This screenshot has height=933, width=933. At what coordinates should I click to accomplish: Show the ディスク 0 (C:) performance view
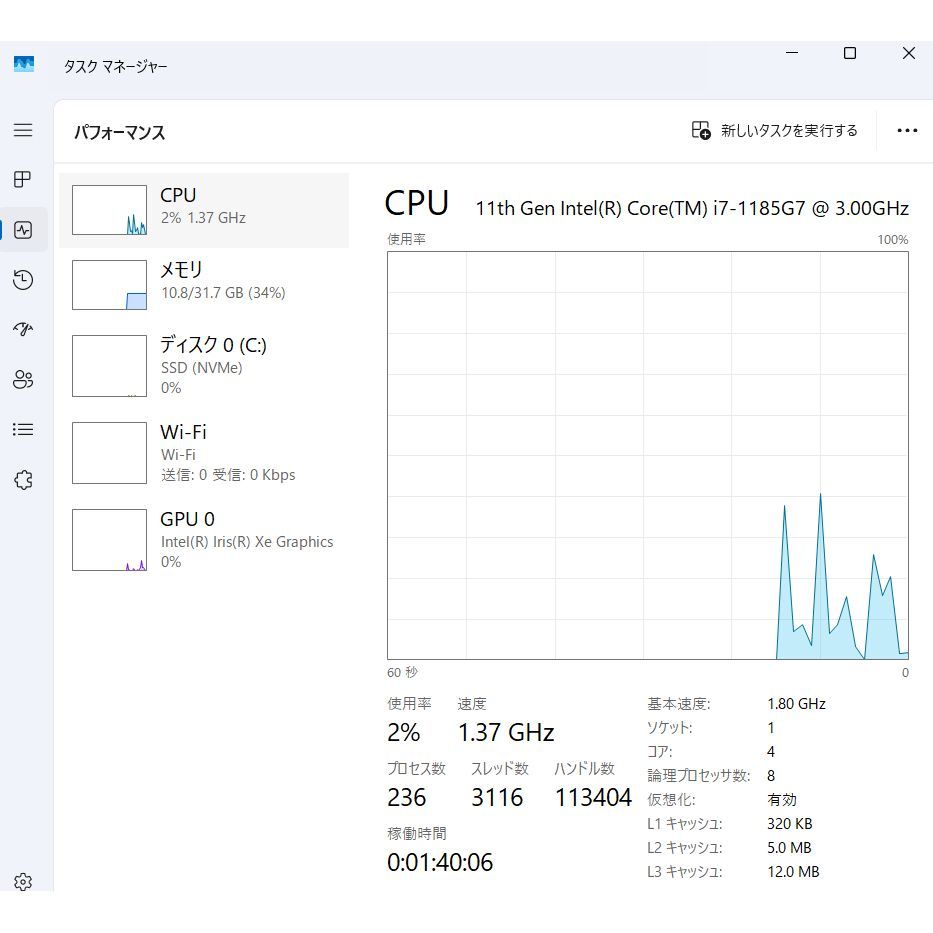[204, 366]
